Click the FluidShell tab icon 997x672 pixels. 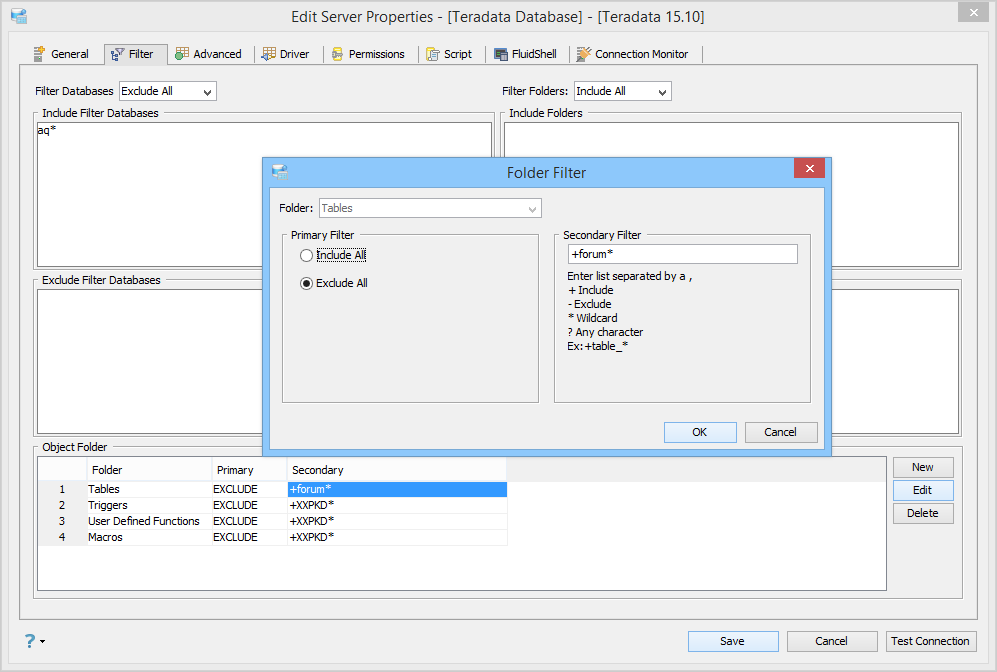point(501,54)
